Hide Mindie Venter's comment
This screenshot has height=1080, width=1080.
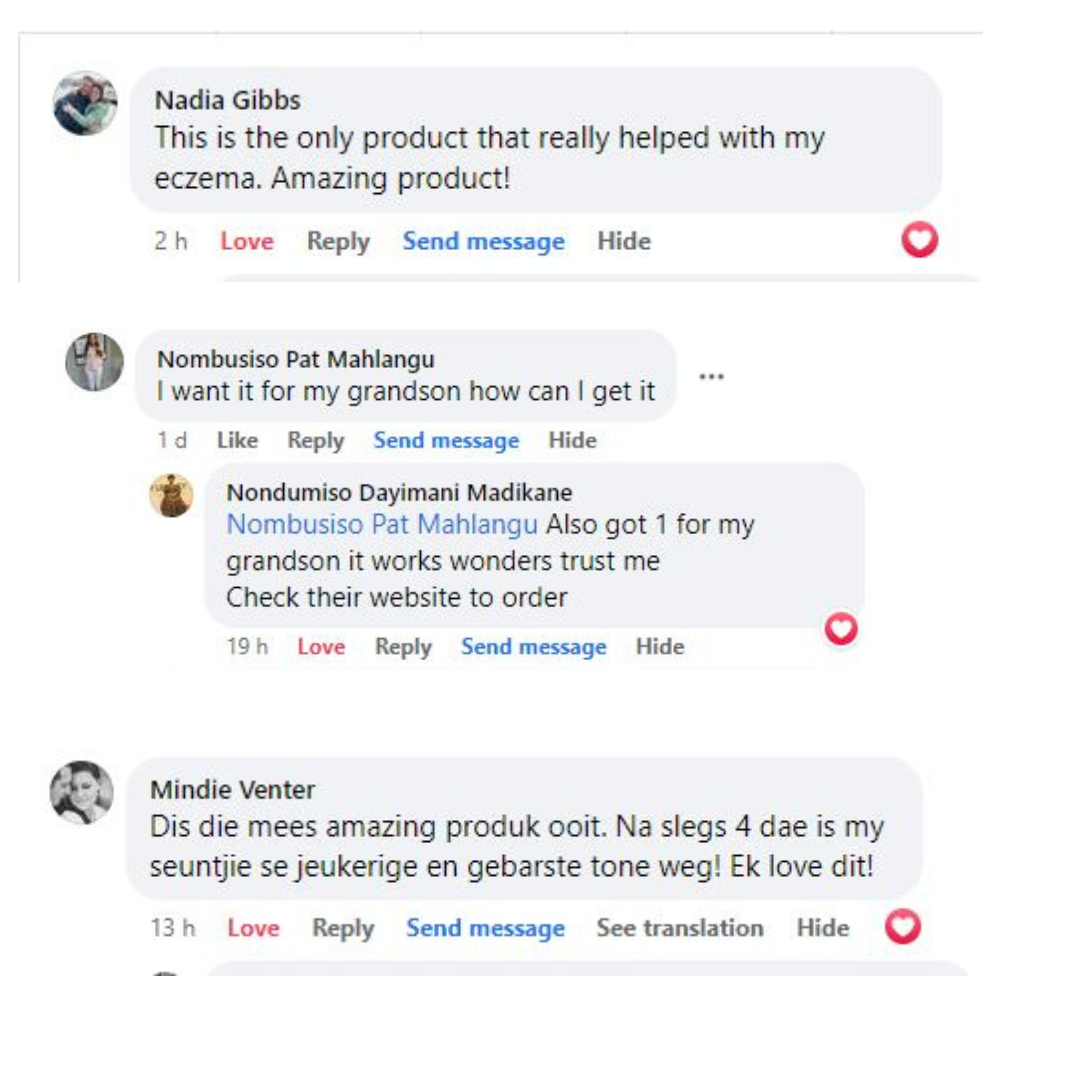[x=823, y=928]
